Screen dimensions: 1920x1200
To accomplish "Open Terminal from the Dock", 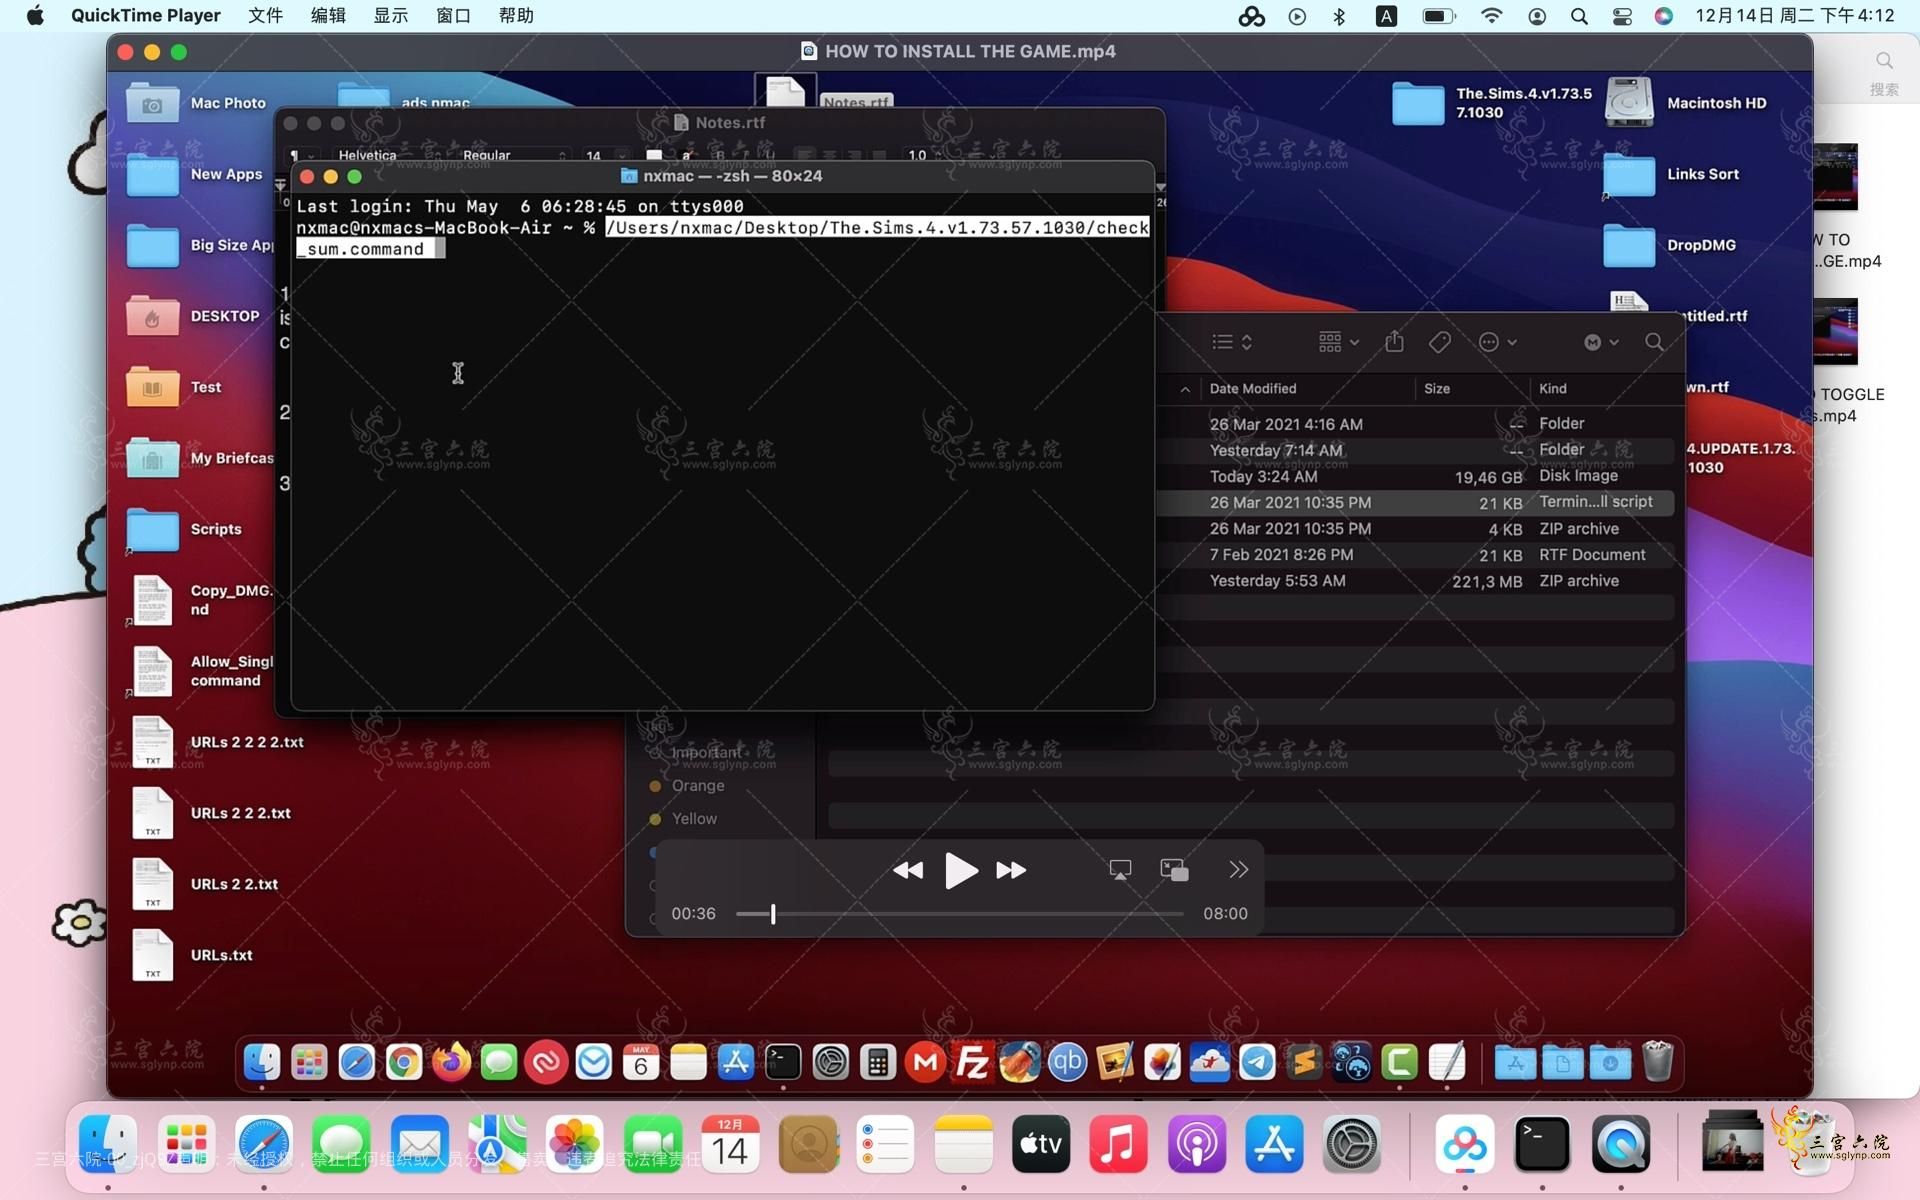I will click(1542, 1143).
